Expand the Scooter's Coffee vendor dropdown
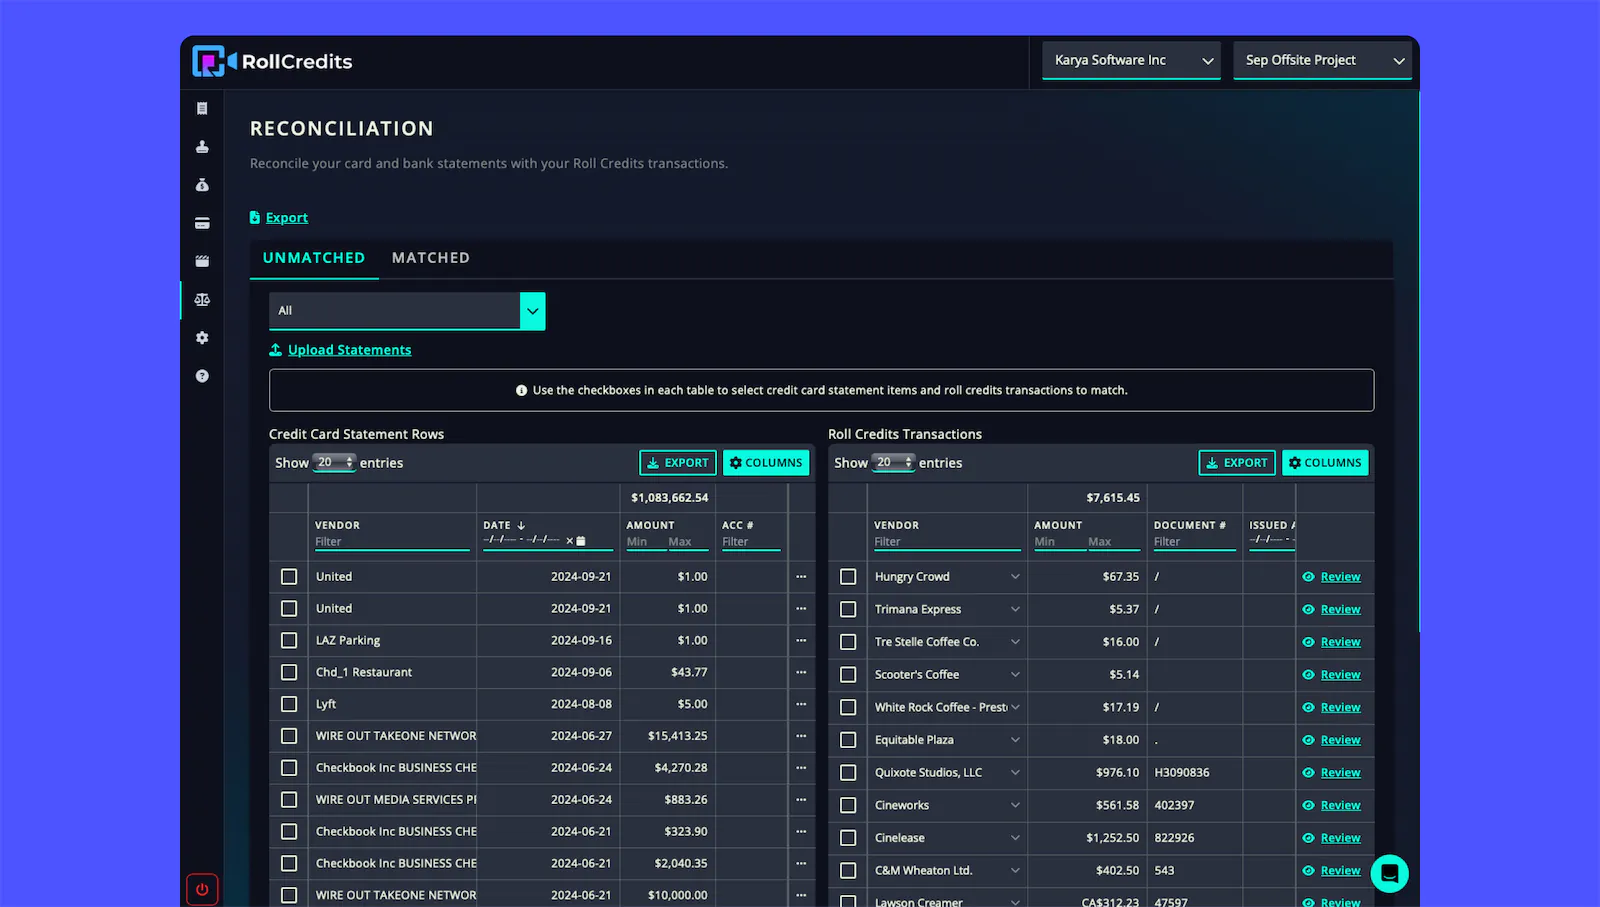The image size is (1600, 907). 1014,674
